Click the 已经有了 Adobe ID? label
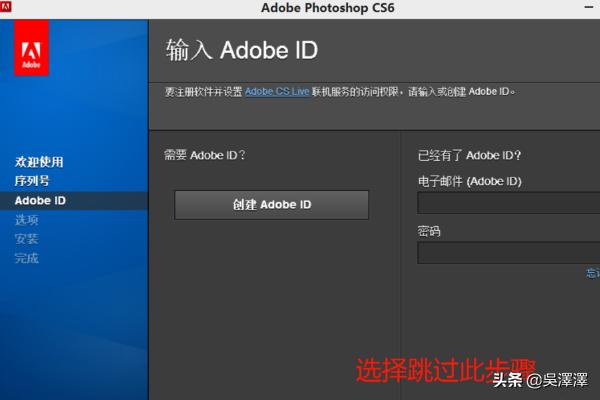This screenshot has height=400, width=600. 469,155
